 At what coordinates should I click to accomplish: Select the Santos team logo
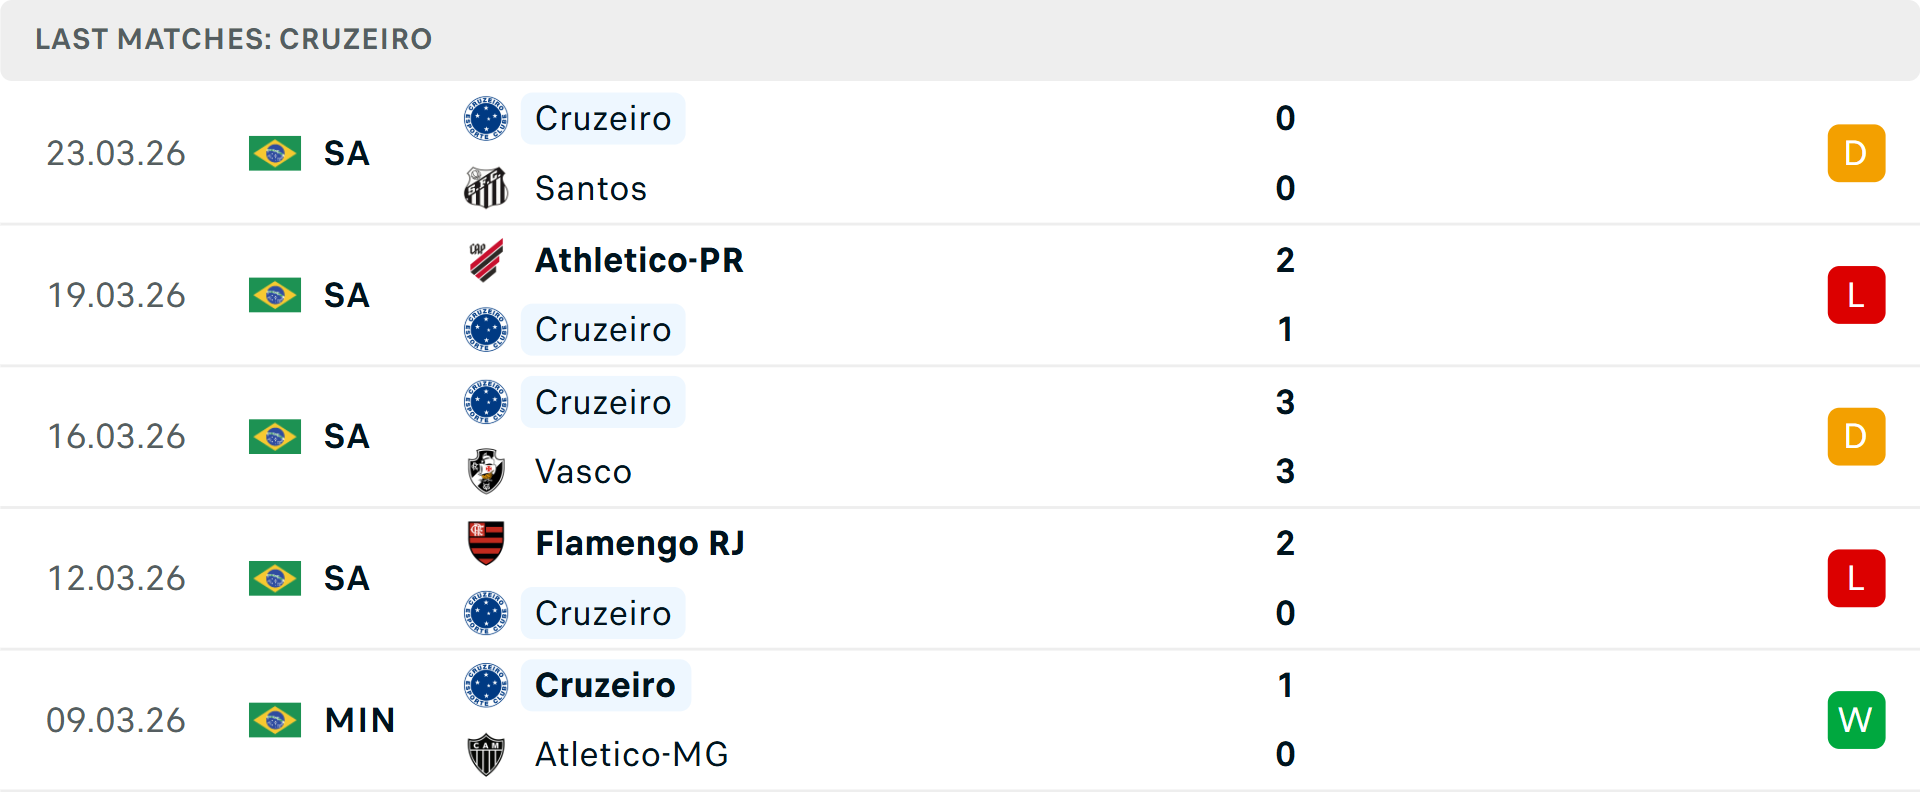tap(486, 188)
